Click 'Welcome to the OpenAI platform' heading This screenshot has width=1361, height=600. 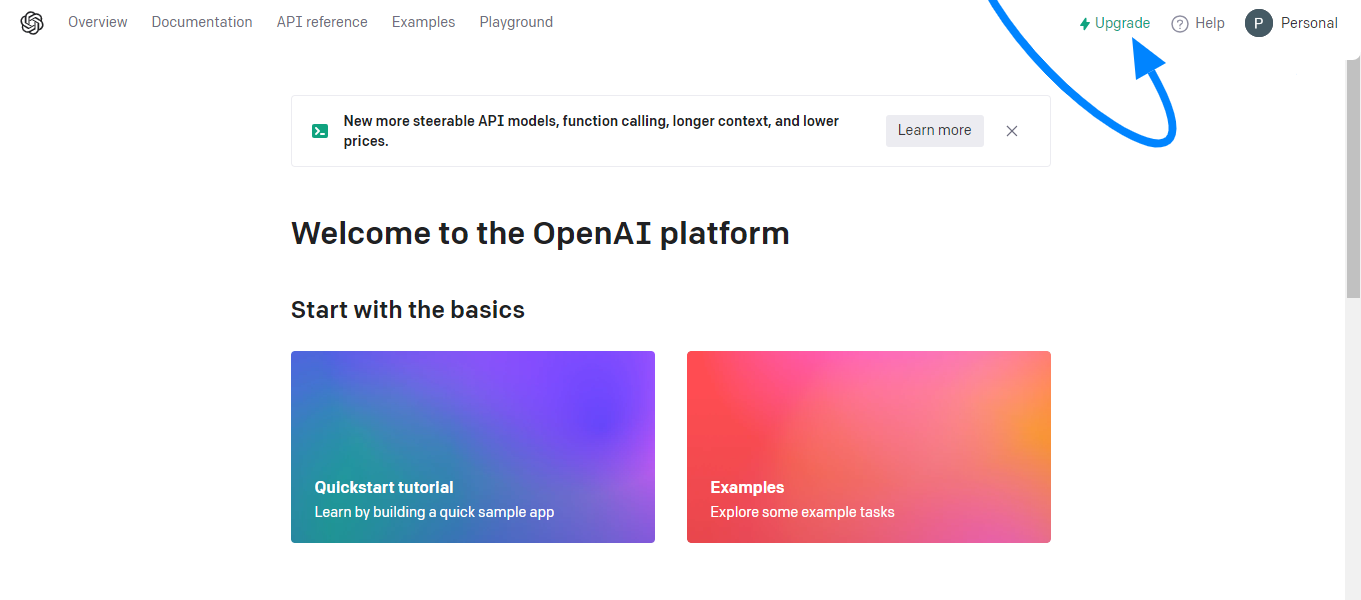540,233
